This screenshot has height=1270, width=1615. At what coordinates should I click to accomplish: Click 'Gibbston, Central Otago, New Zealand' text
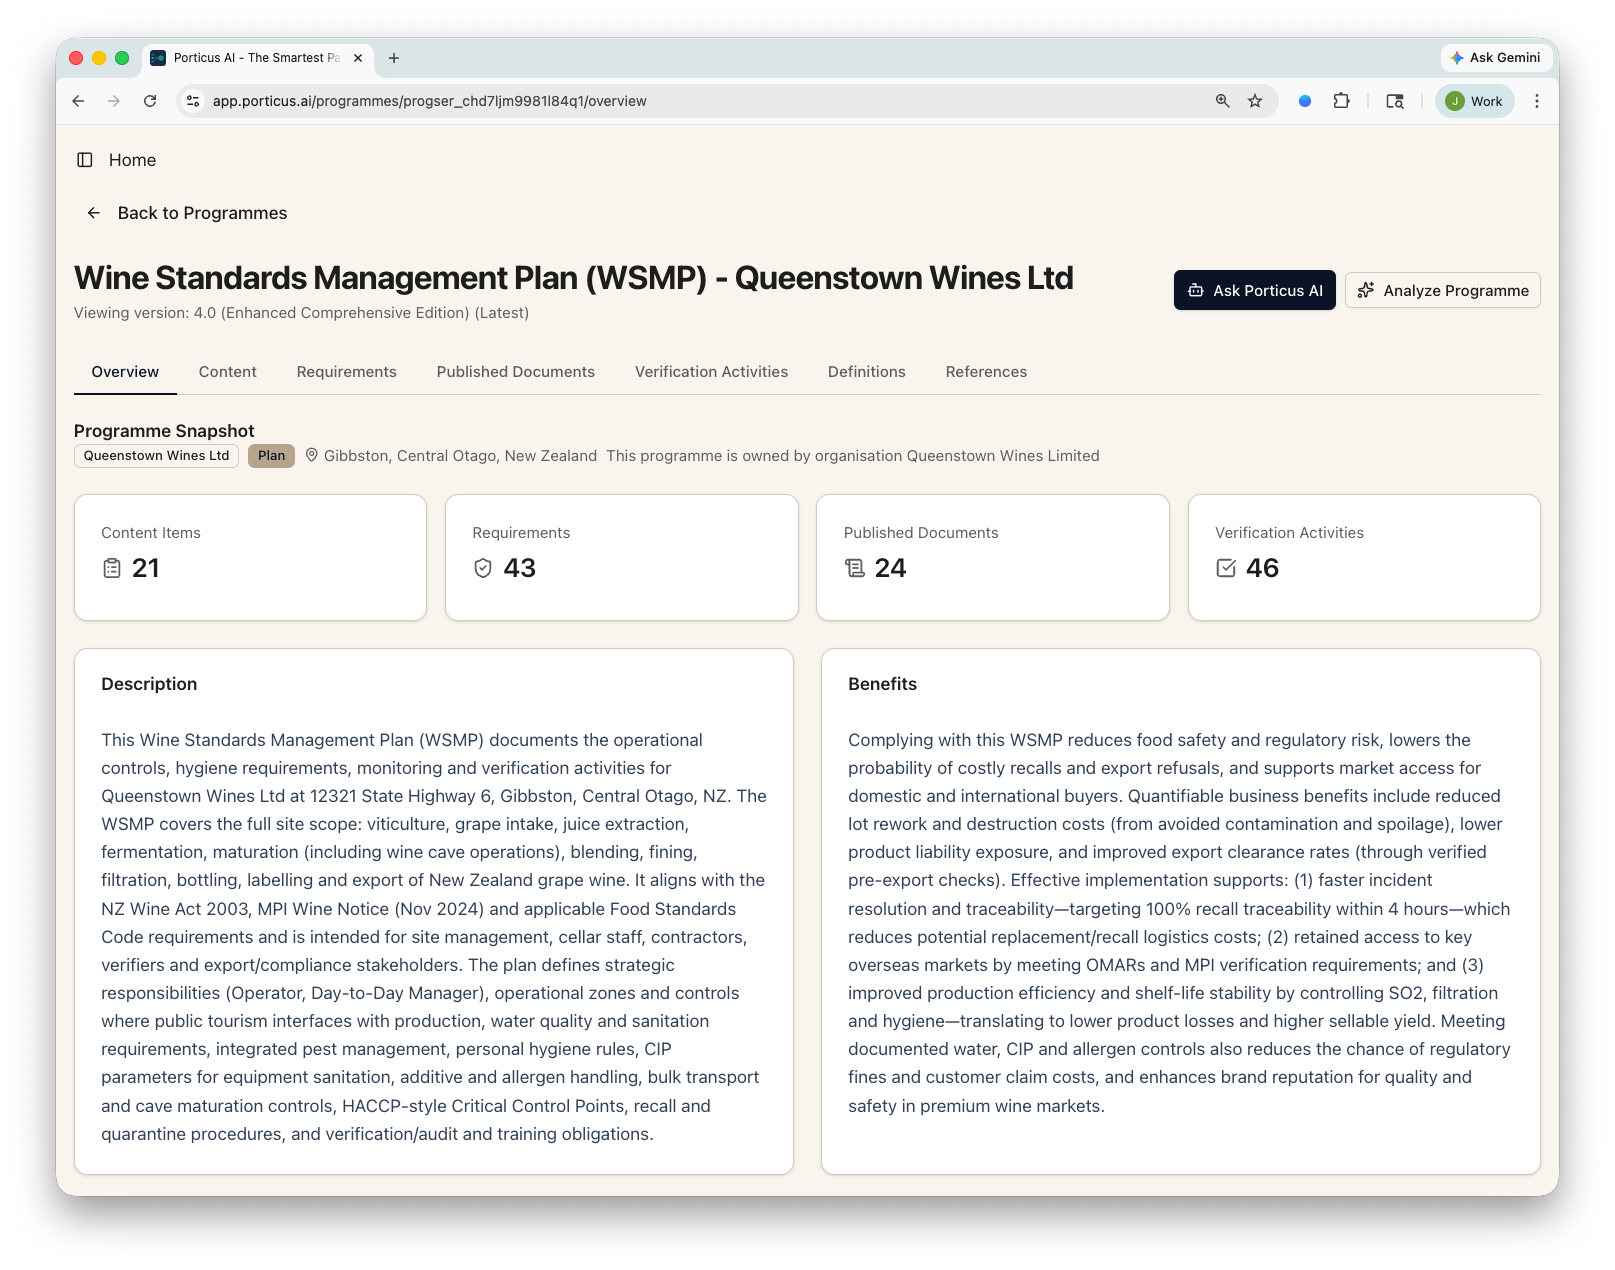point(460,456)
